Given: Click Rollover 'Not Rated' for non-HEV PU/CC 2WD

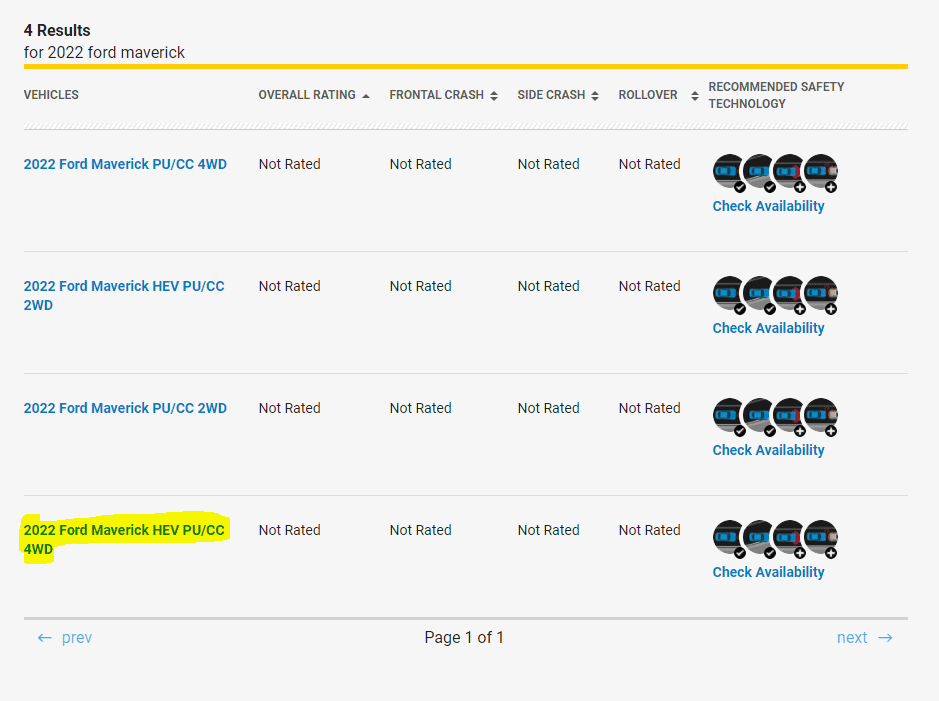Looking at the screenshot, I should (x=650, y=408).
